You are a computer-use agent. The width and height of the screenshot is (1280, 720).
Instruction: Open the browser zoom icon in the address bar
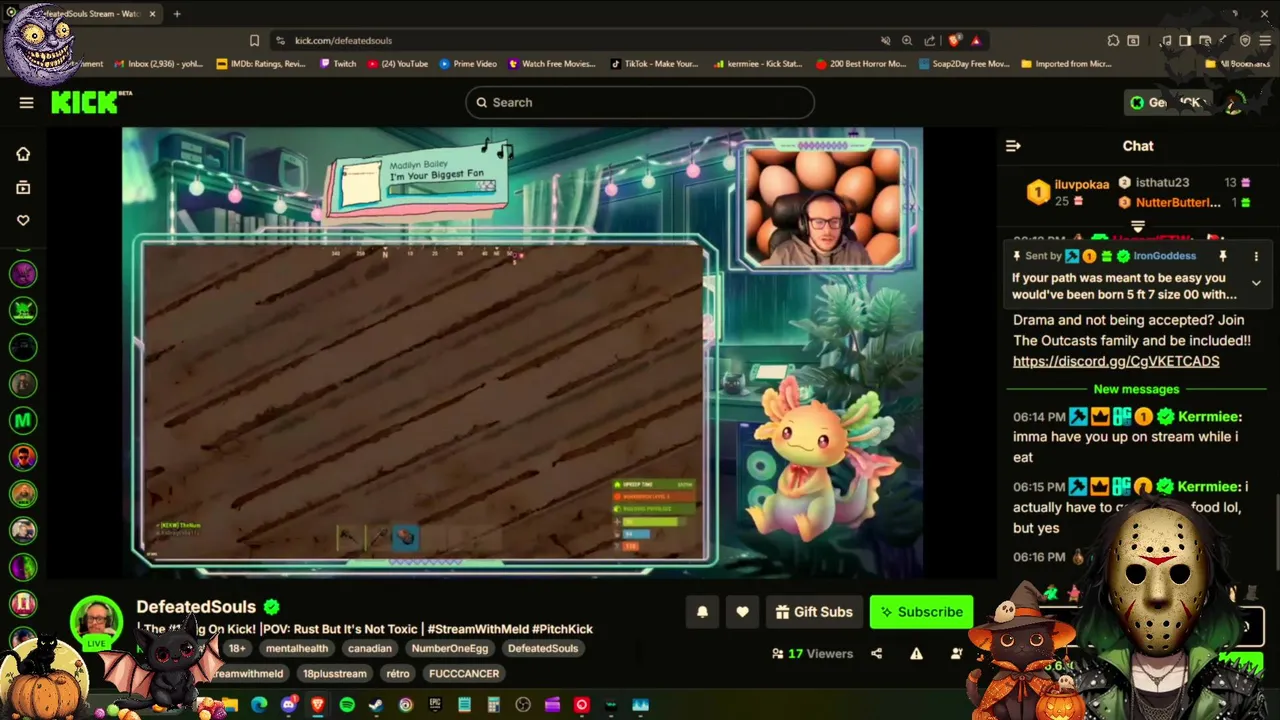point(907,41)
